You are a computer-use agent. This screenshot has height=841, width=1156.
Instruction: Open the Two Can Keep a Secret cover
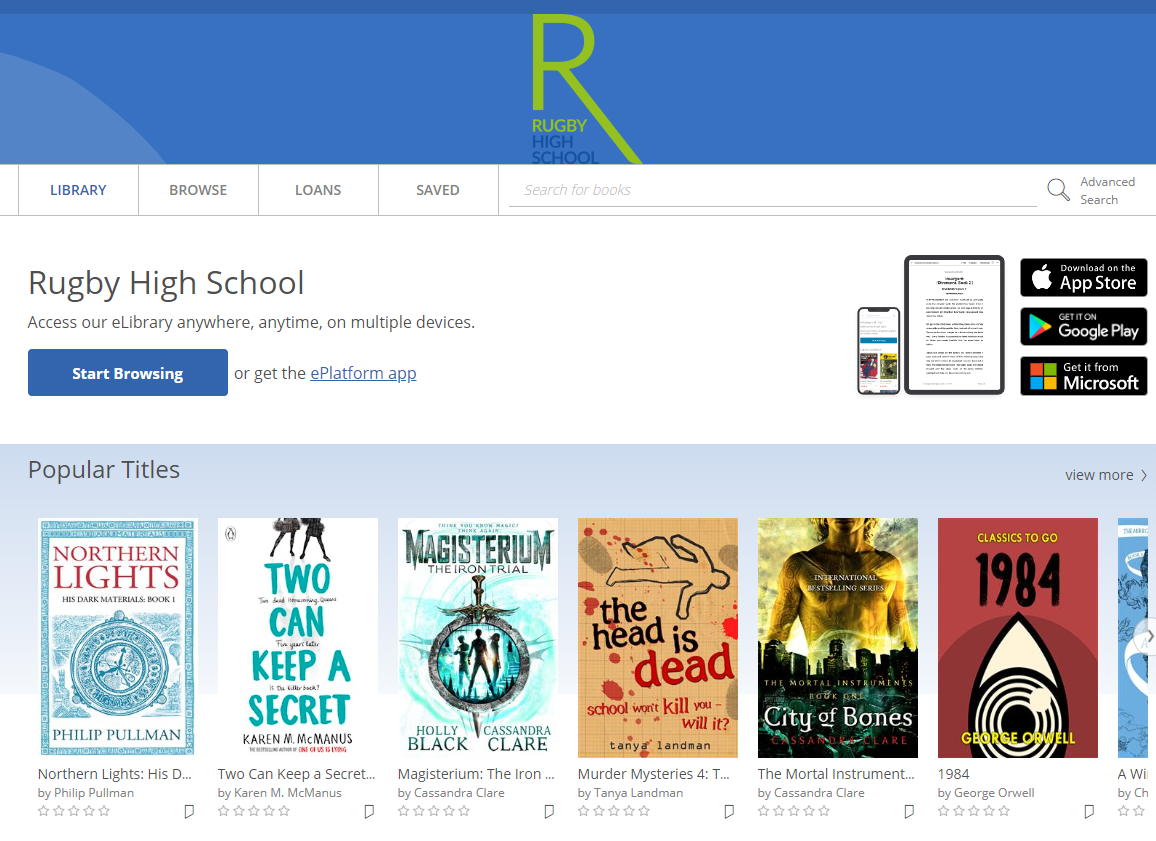pyautogui.click(x=298, y=638)
